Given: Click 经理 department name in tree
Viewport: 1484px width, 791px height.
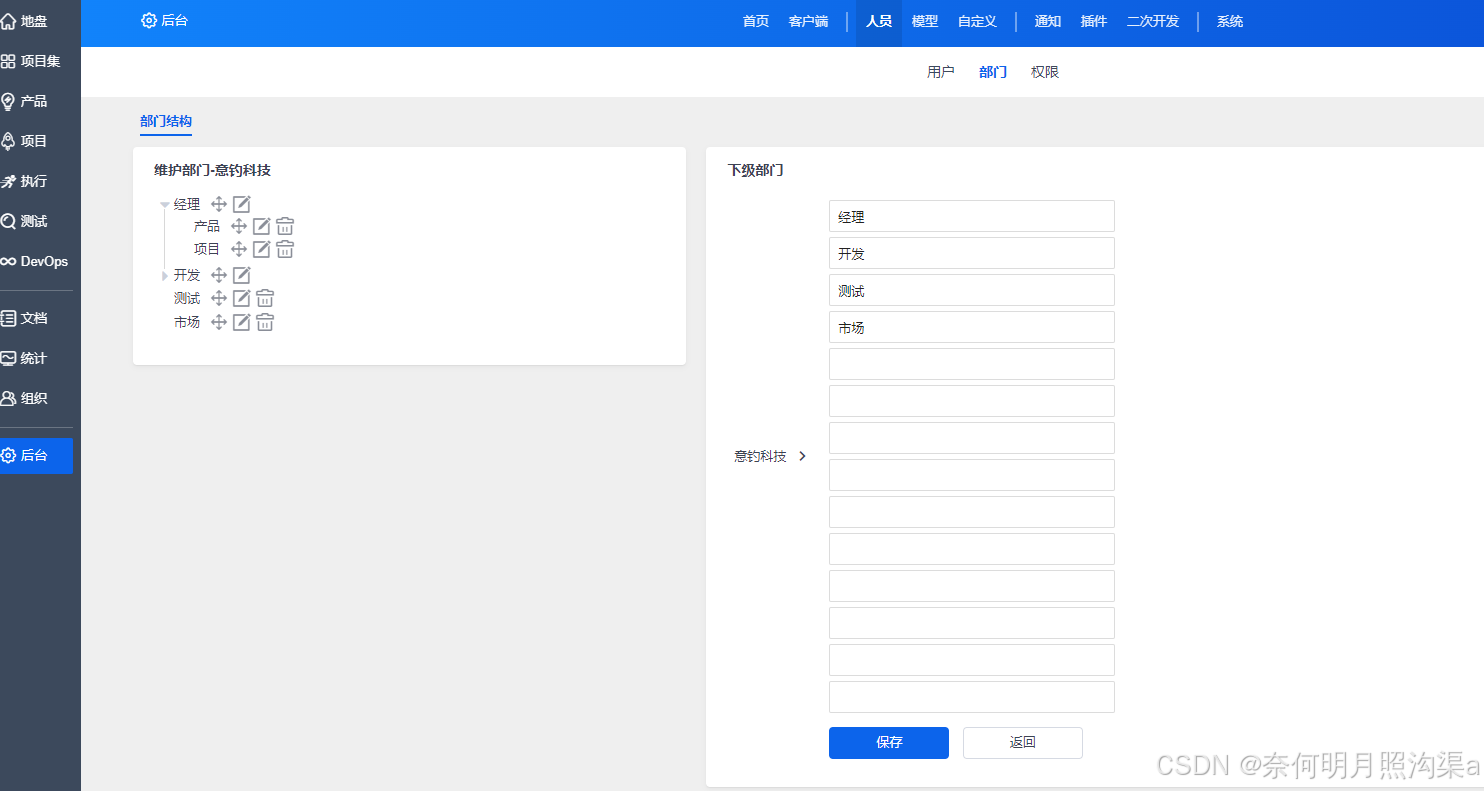Looking at the screenshot, I should pos(187,204).
